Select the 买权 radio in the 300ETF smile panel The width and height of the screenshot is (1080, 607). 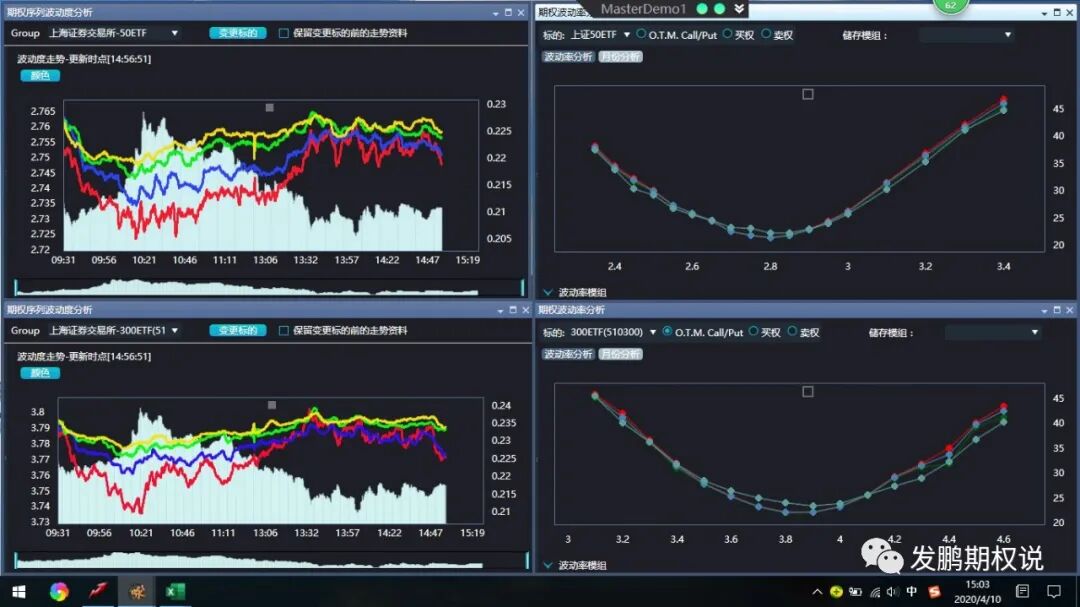[x=754, y=331]
